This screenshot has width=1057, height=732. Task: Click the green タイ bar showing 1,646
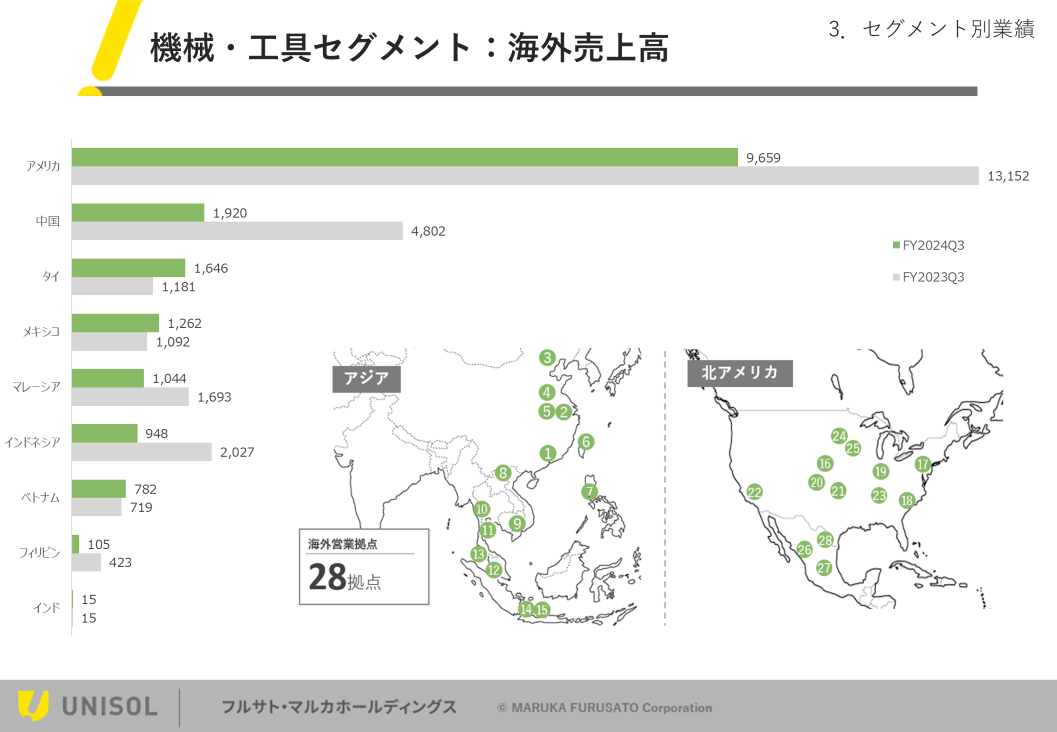point(128,268)
